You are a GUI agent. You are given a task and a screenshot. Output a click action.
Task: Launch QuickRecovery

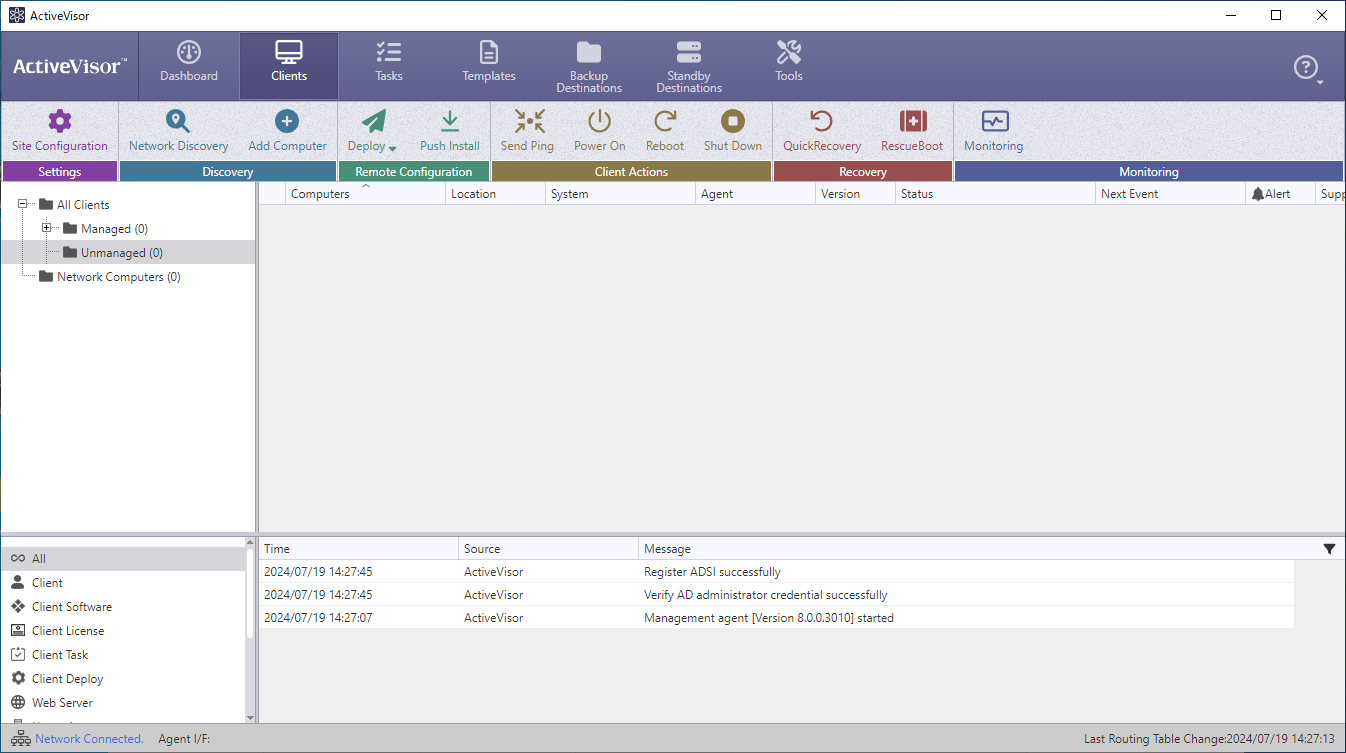pos(822,131)
